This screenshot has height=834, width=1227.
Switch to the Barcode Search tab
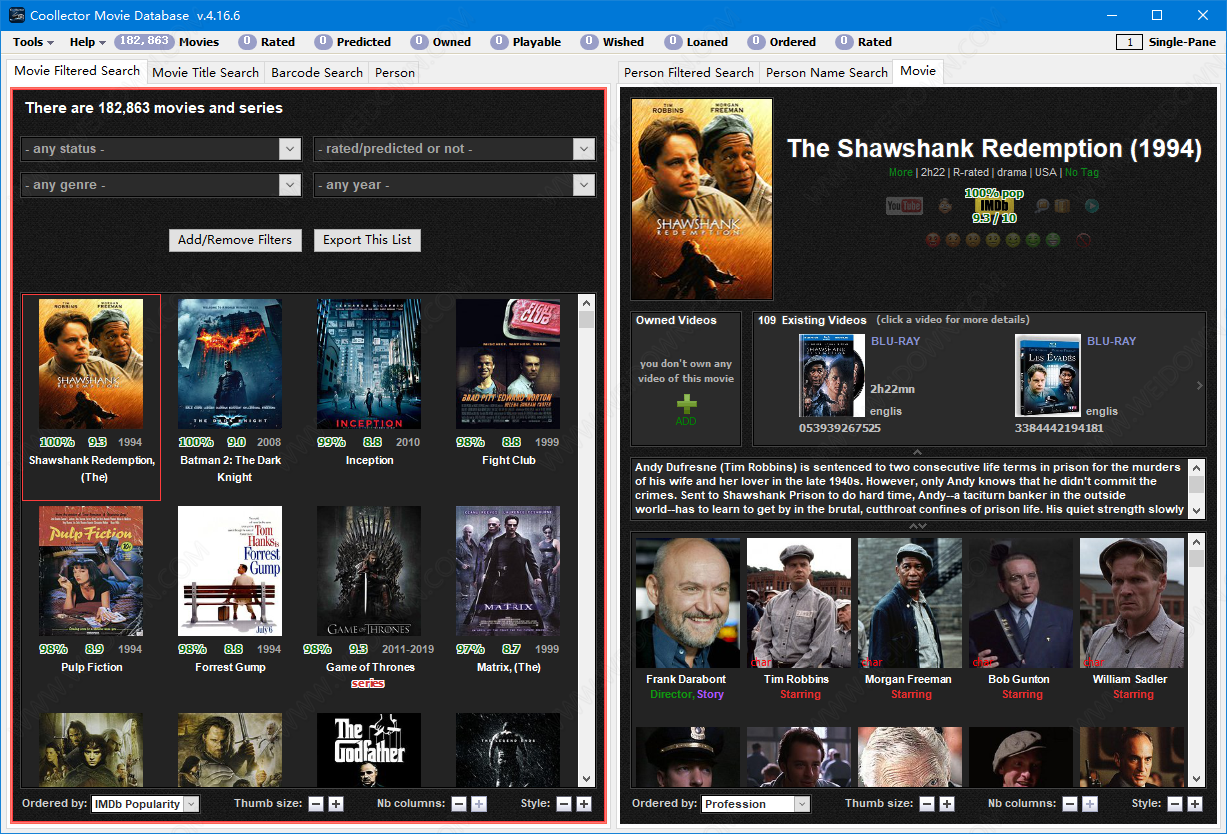pos(317,72)
